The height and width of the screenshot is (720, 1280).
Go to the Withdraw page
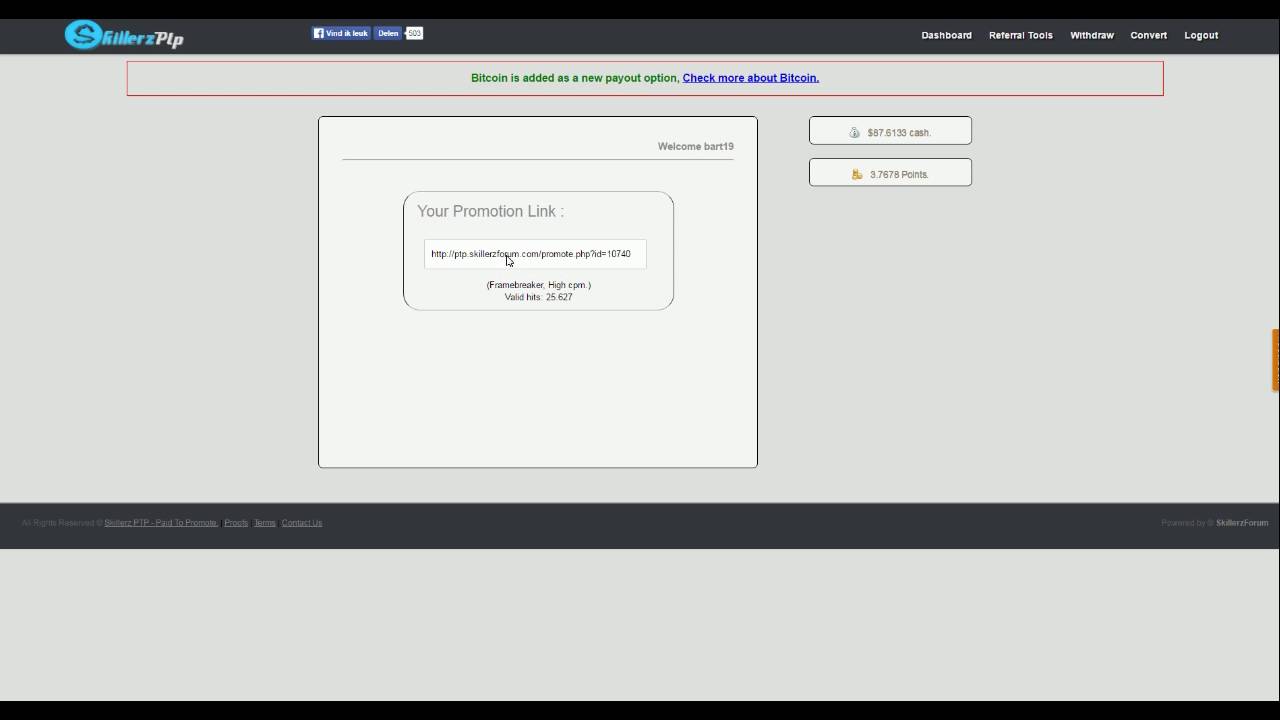[x=1091, y=35]
